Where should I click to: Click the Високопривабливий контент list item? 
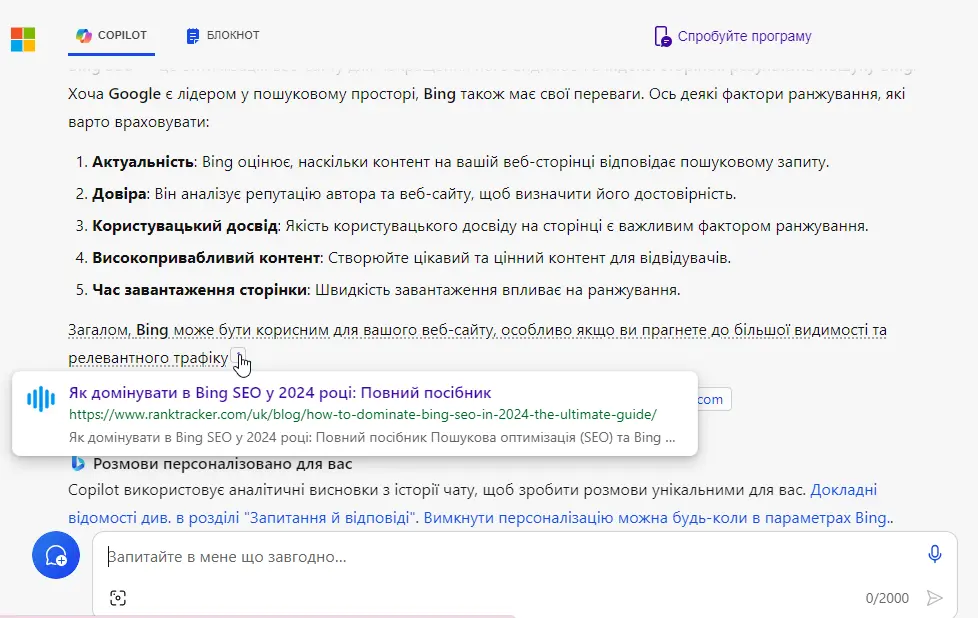(x=412, y=258)
